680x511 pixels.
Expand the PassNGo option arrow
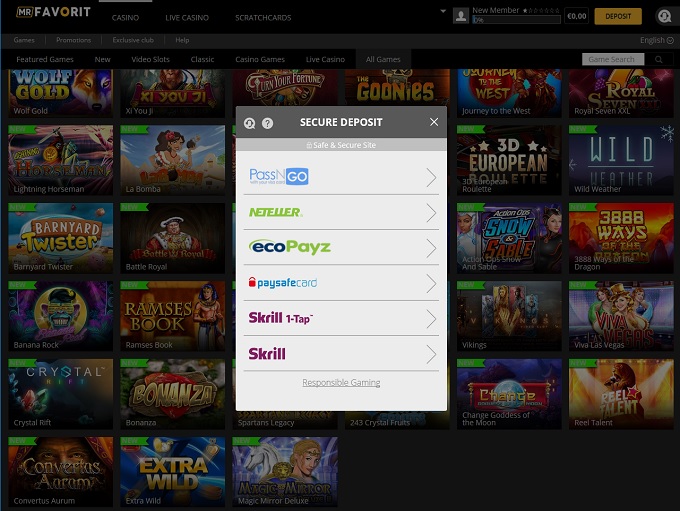[x=431, y=177]
